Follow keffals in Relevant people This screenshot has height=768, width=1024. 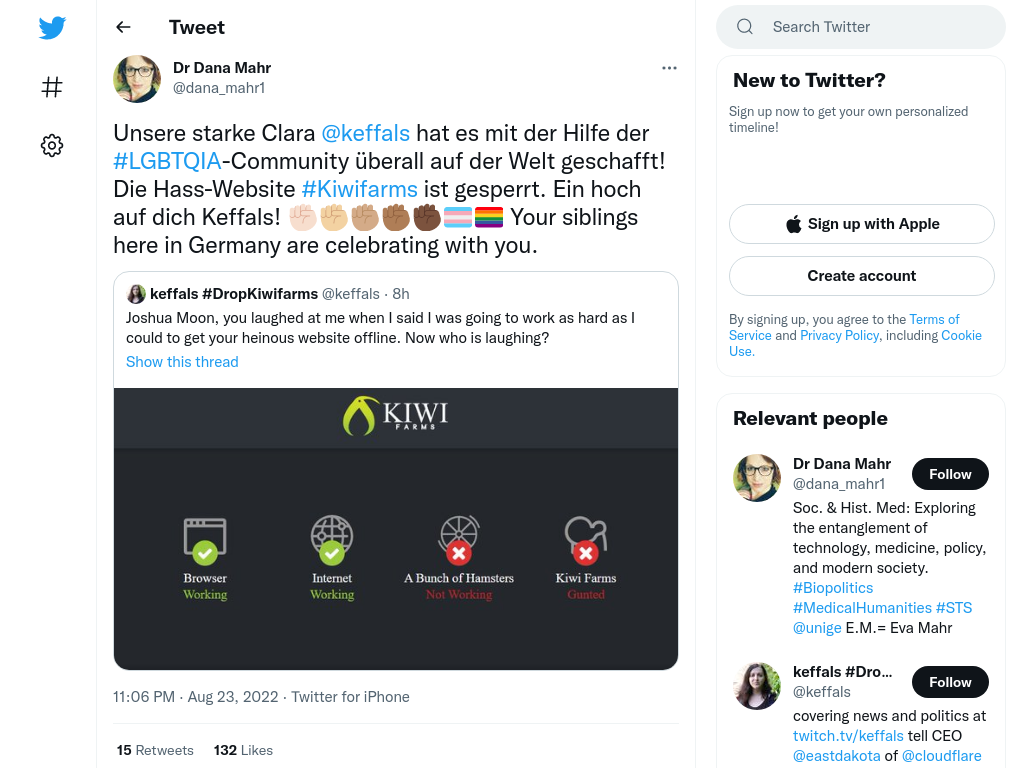tap(950, 682)
